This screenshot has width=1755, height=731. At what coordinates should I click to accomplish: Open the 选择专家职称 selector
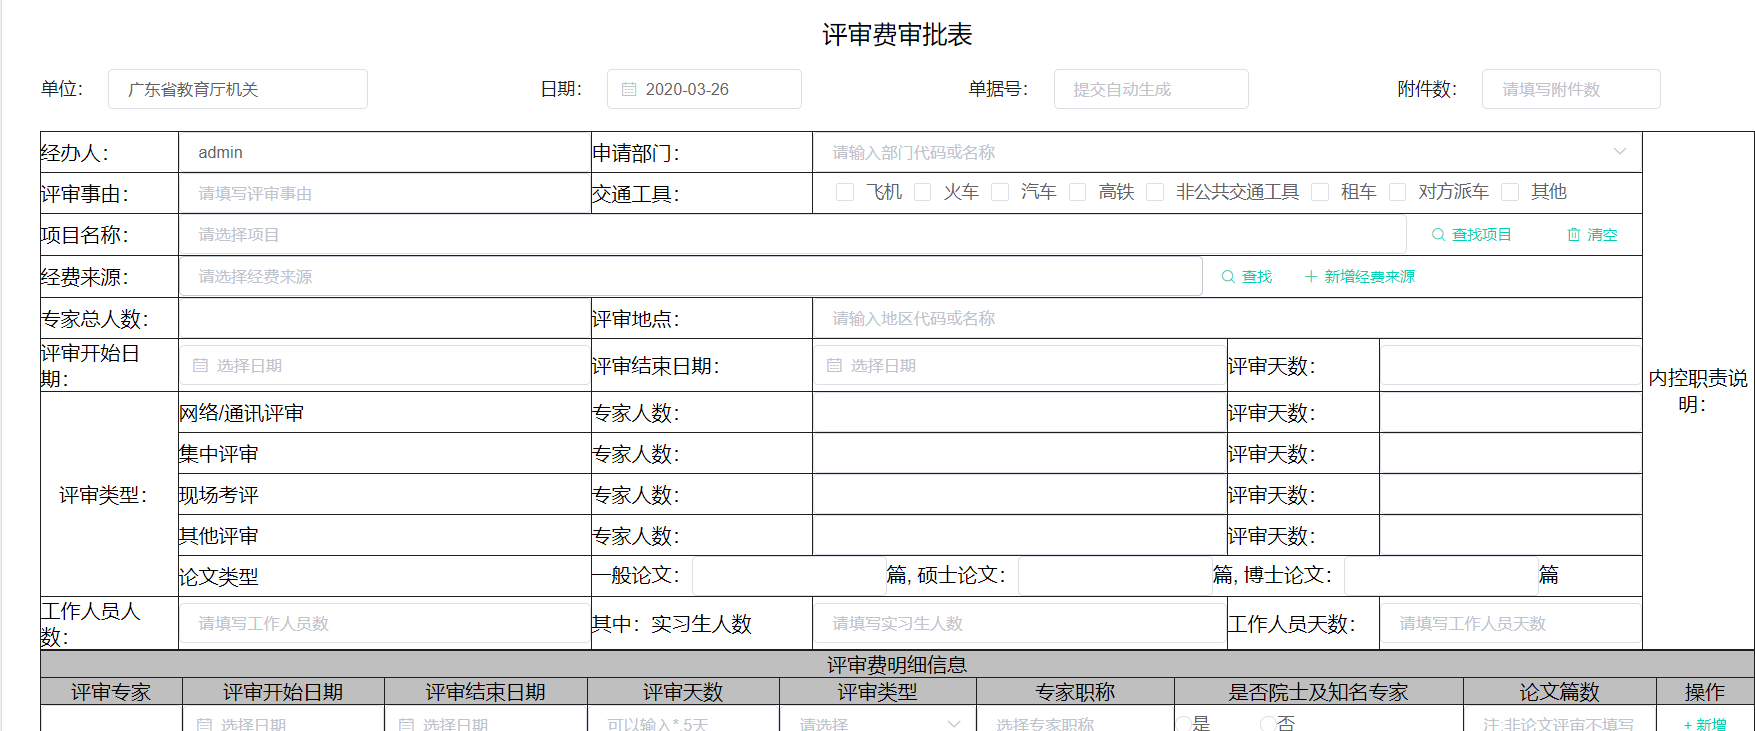click(1074, 723)
